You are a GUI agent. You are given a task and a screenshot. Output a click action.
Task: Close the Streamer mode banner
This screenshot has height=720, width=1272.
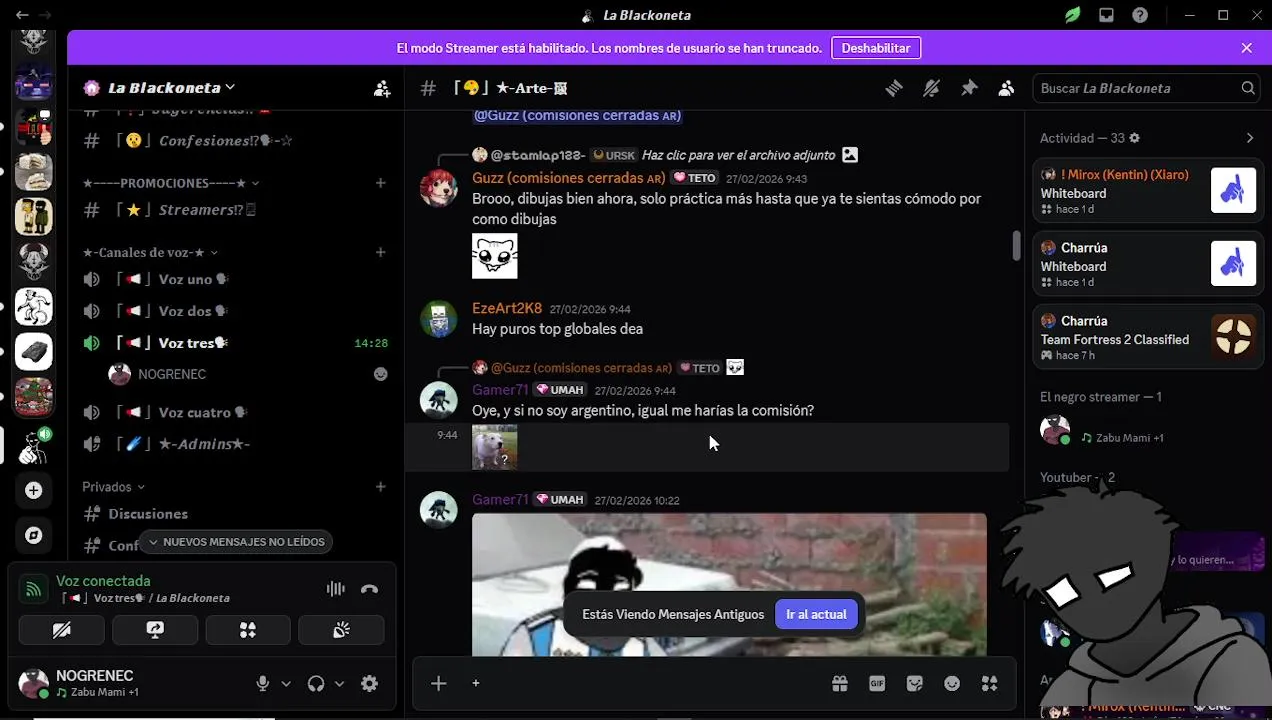click(1246, 48)
